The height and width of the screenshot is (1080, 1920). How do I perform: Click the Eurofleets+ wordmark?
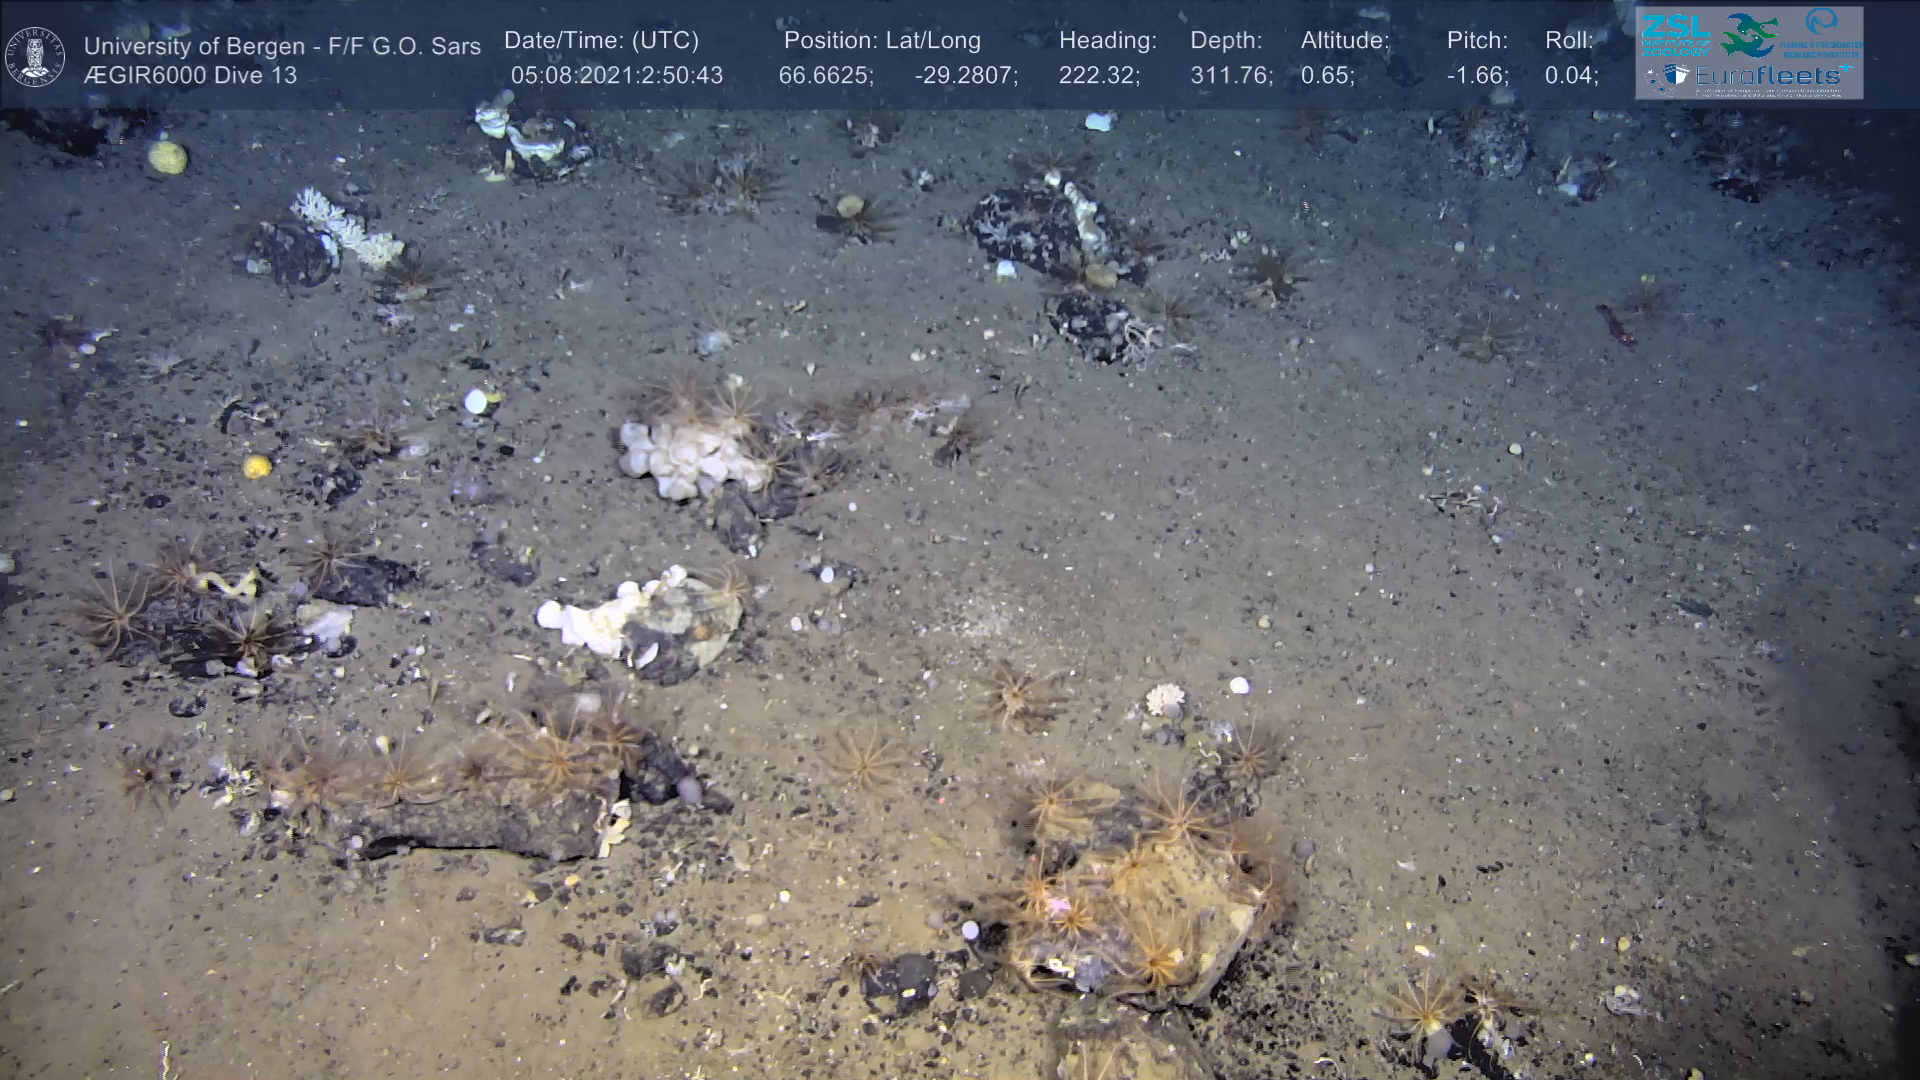coord(1767,76)
